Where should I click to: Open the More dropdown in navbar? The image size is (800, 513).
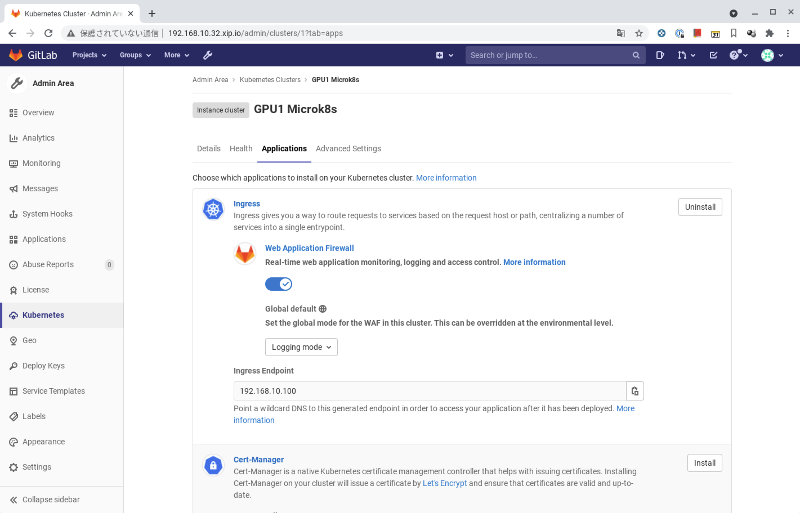click(177, 55)
